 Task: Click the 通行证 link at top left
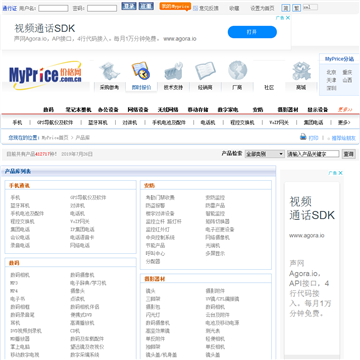[x=9, y=8]
